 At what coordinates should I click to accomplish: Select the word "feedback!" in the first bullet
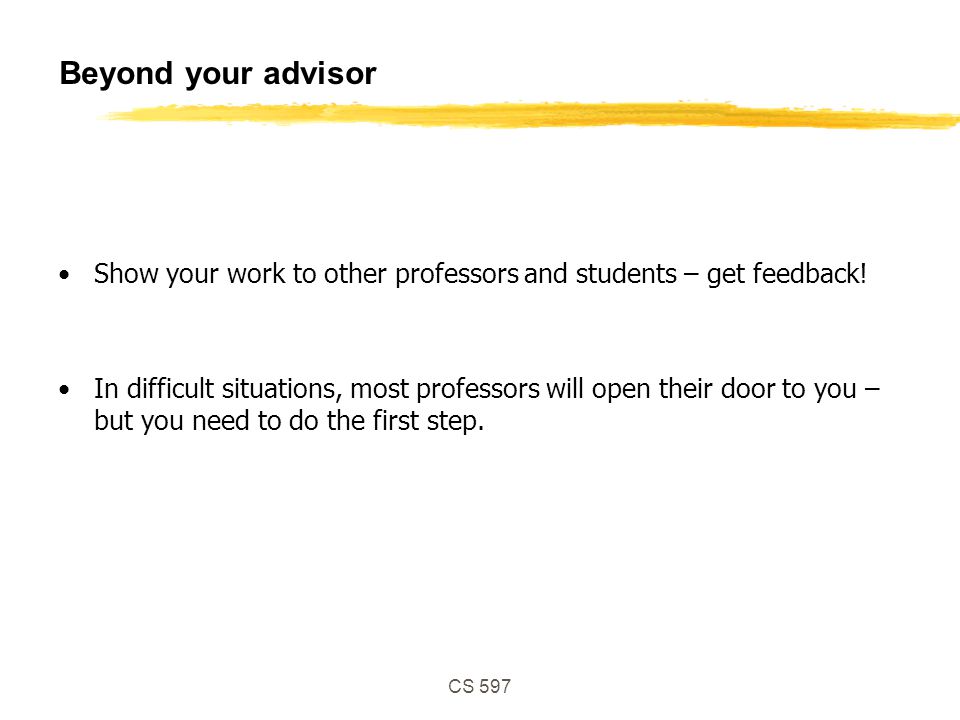tap(809, 274)
